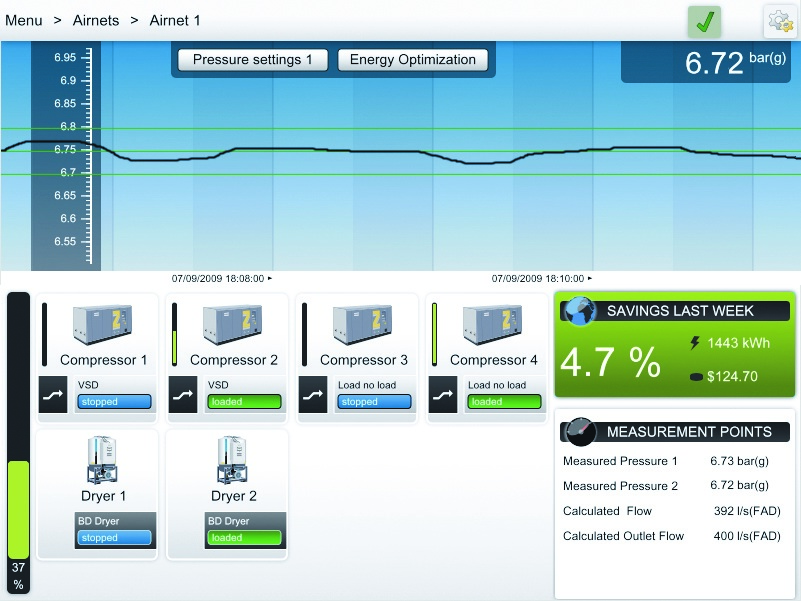Click the 6.95 scale value on chart
801x601 pixels.
click(65, 57)
